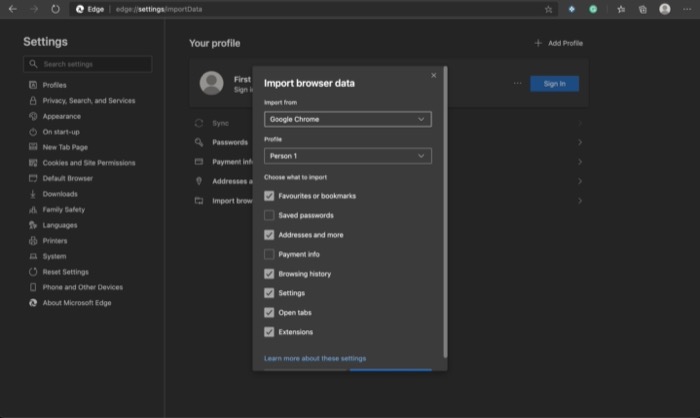Click the Sync refresh icon
700x418 pixels.
pos(199,123)
